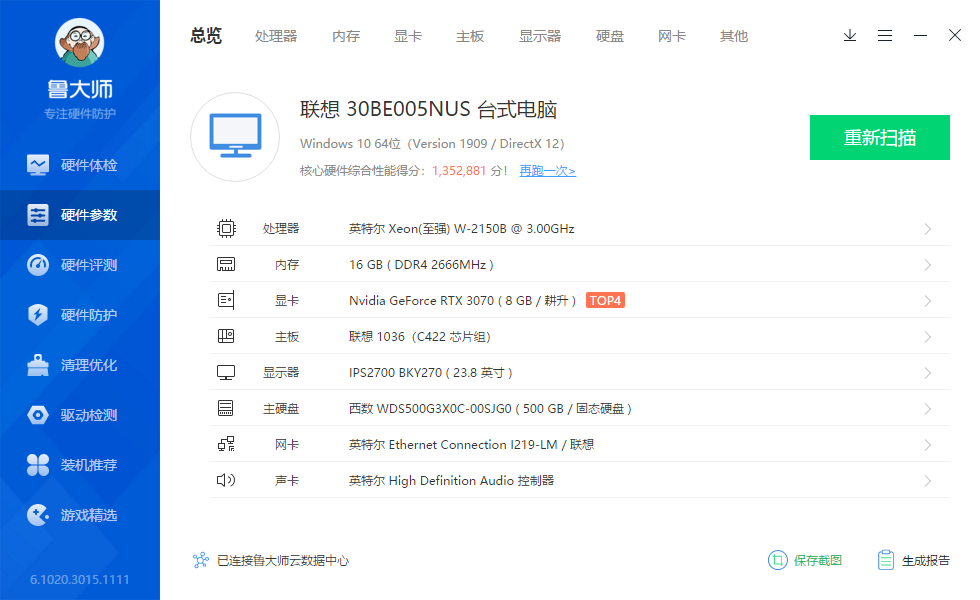Click 联想 1036 C422 芯片组 text

419,337
